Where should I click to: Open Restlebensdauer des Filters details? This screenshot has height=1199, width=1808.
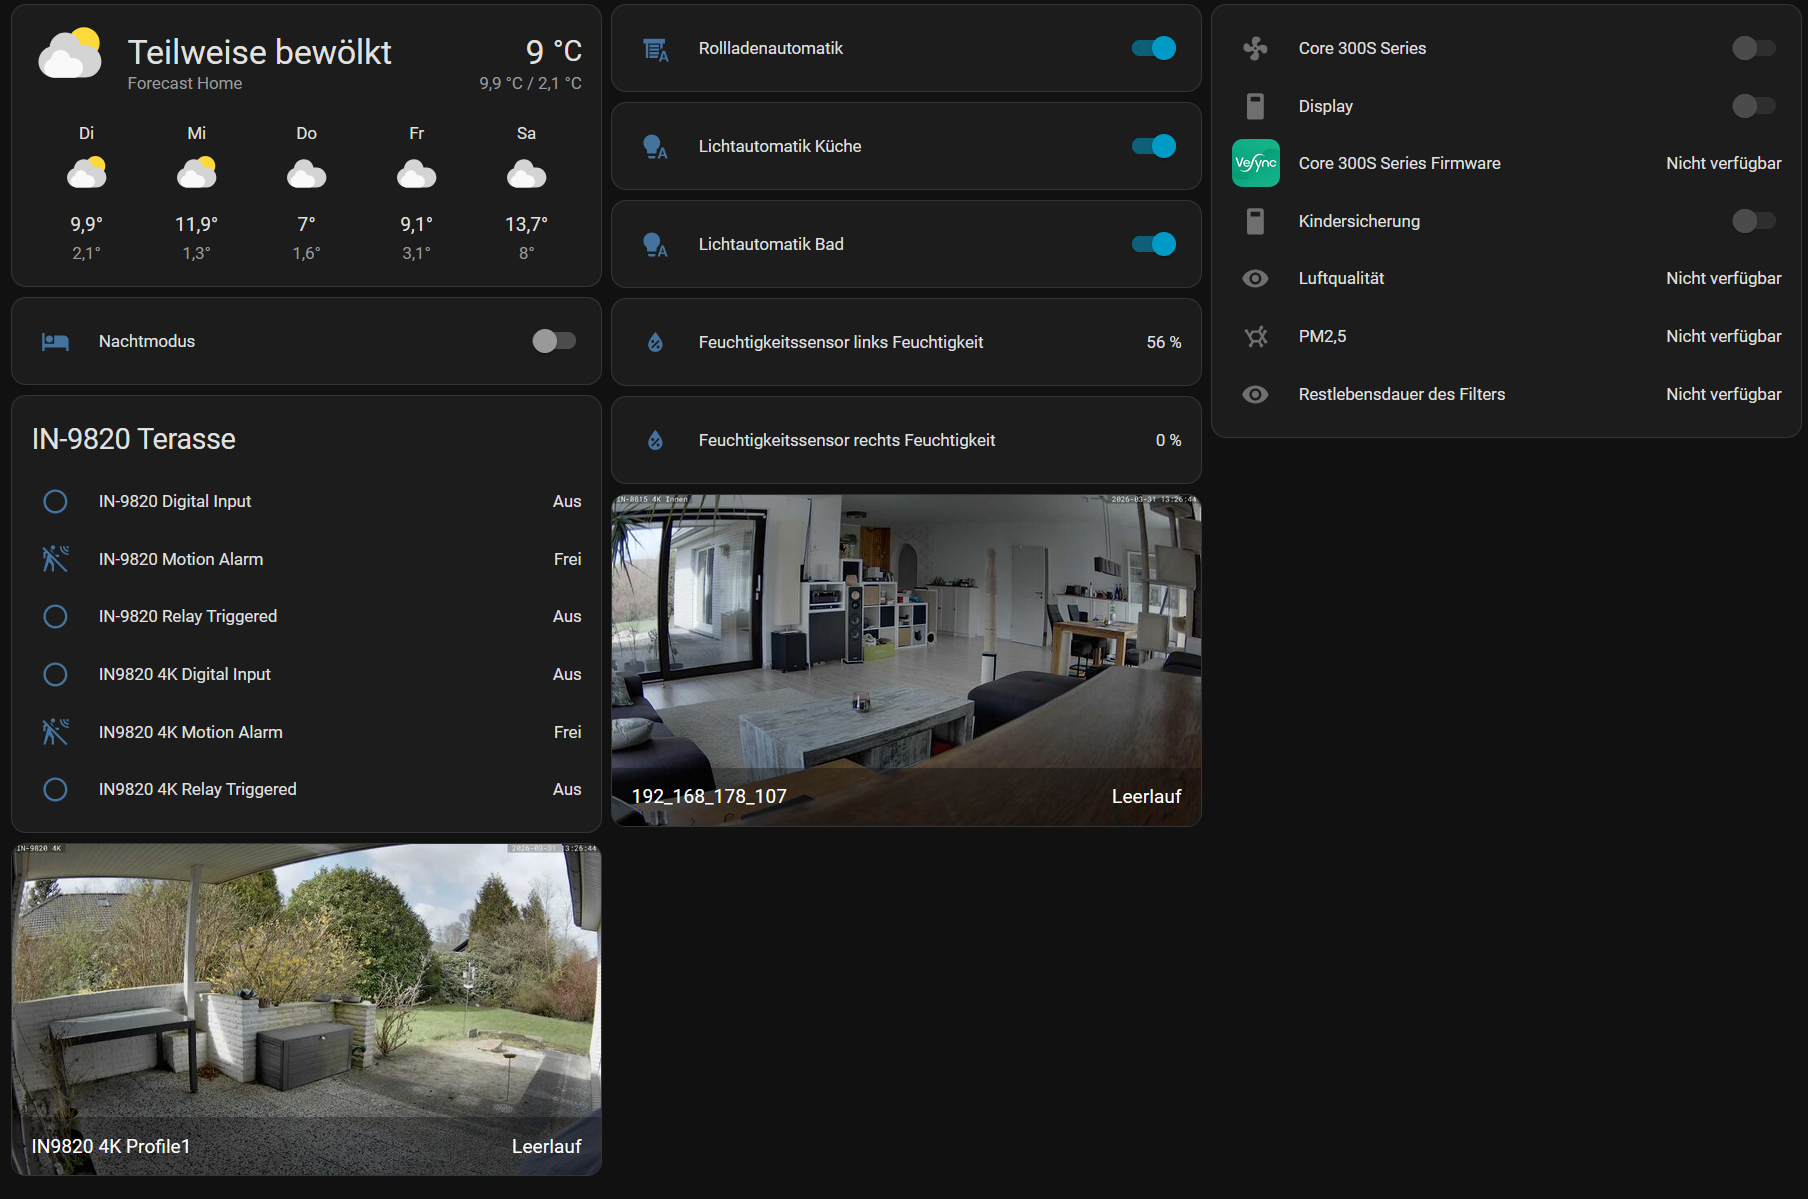[1401, 395]
